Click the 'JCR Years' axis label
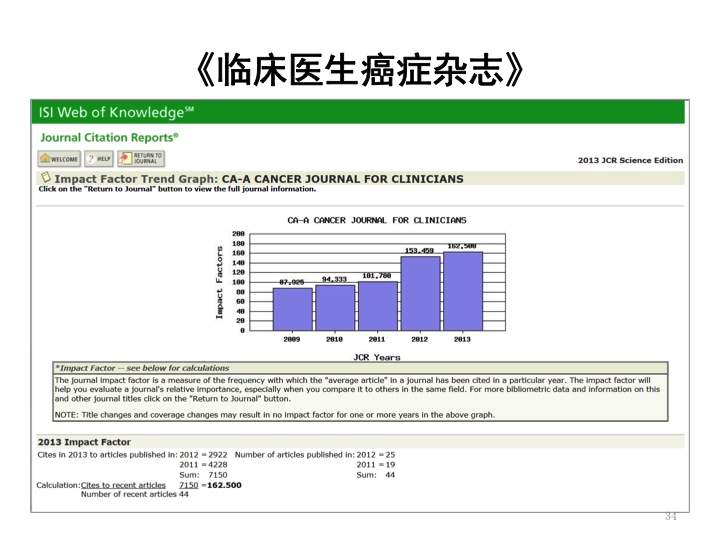 pos(377,357)
